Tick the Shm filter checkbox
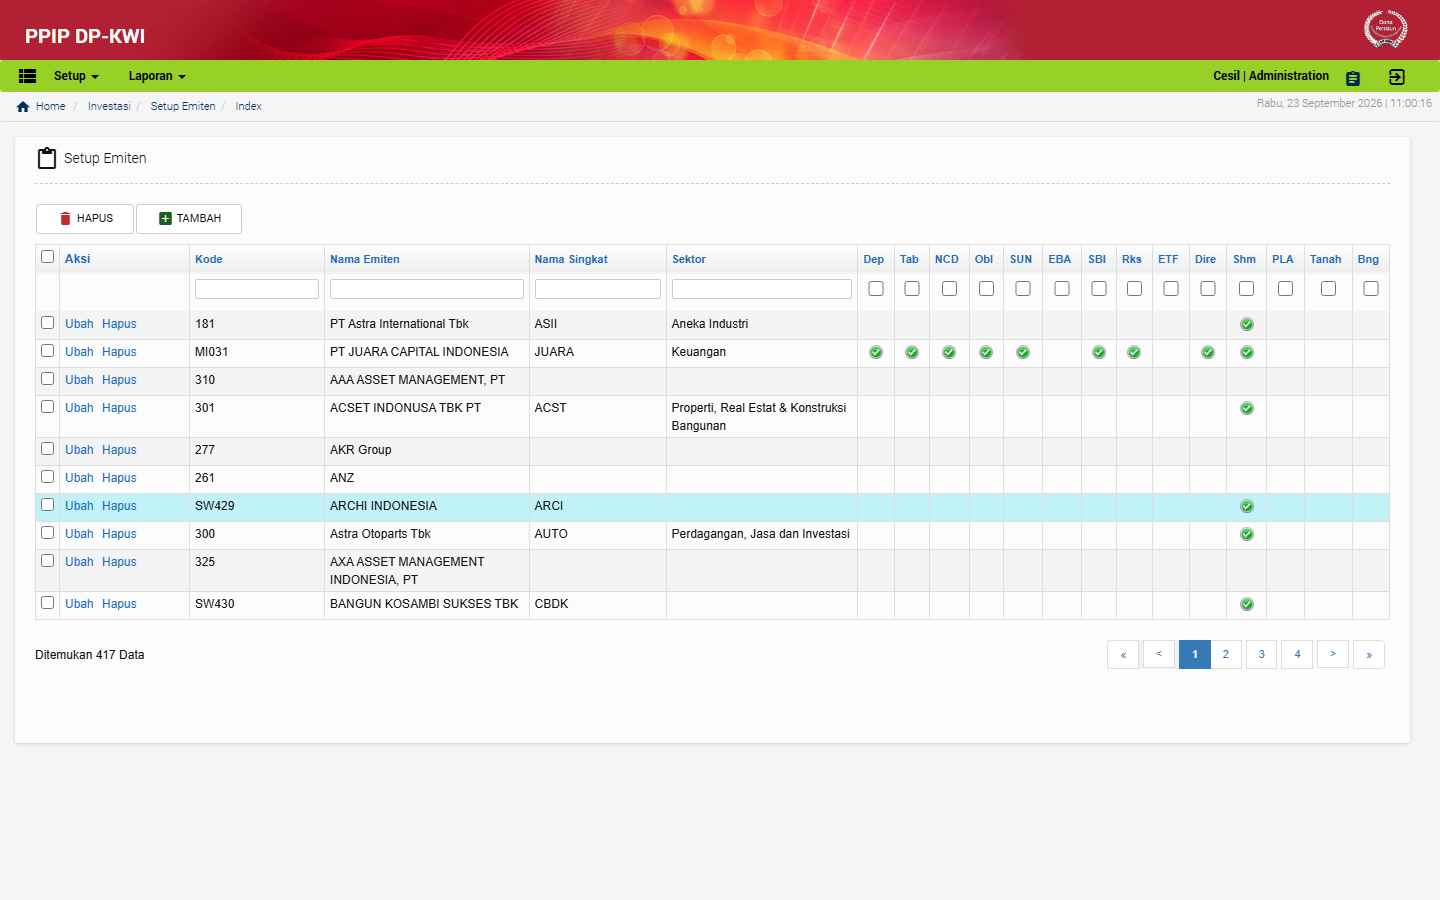 click(1246, 289)
